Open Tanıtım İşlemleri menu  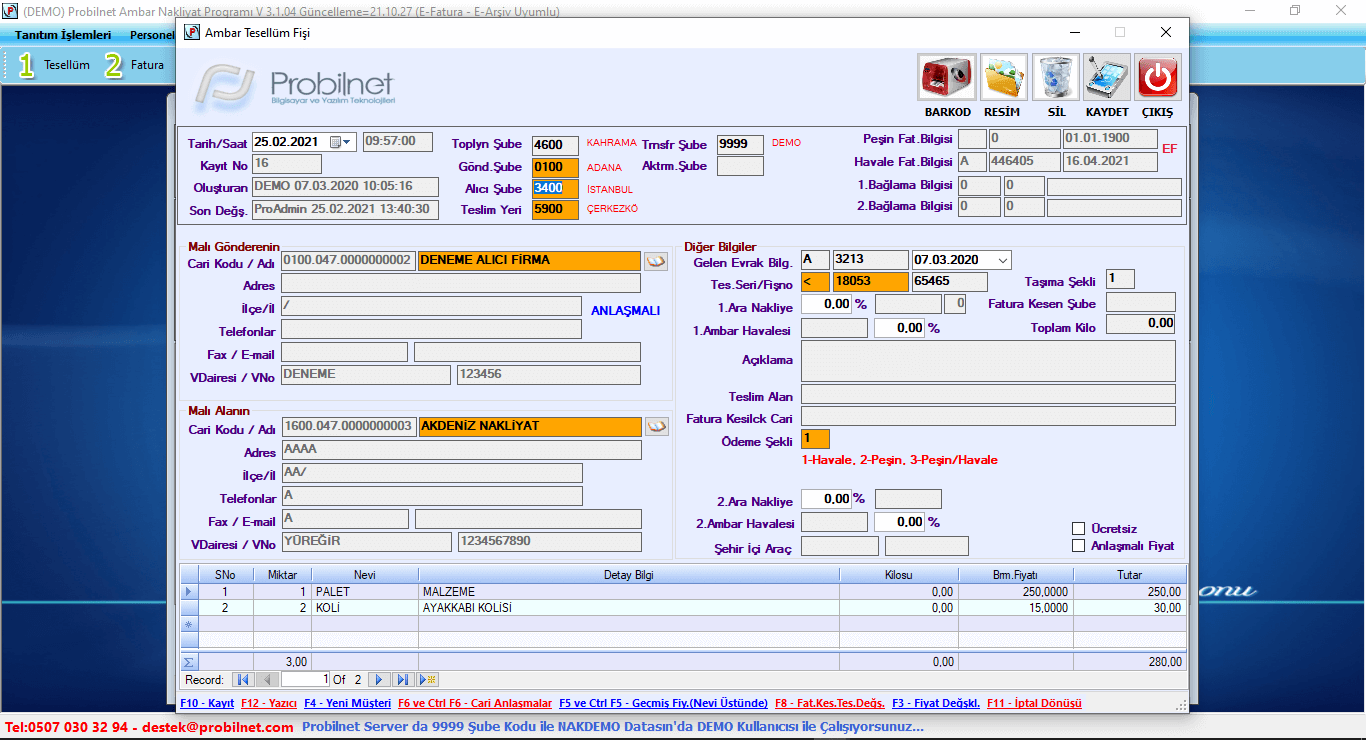[x=63, y=35]
